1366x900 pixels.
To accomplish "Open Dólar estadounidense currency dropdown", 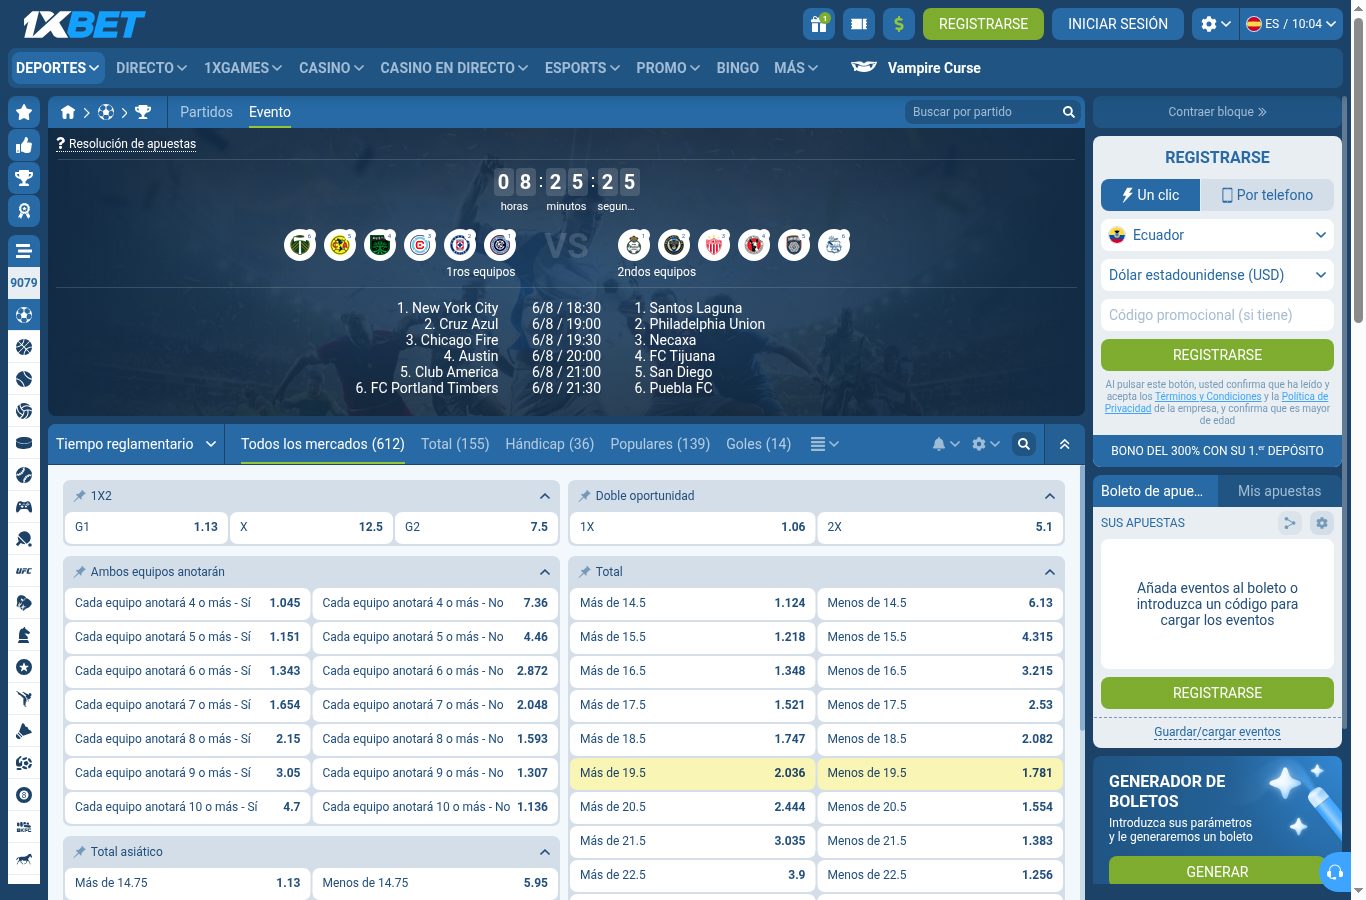I will [x=1217, y=275].
